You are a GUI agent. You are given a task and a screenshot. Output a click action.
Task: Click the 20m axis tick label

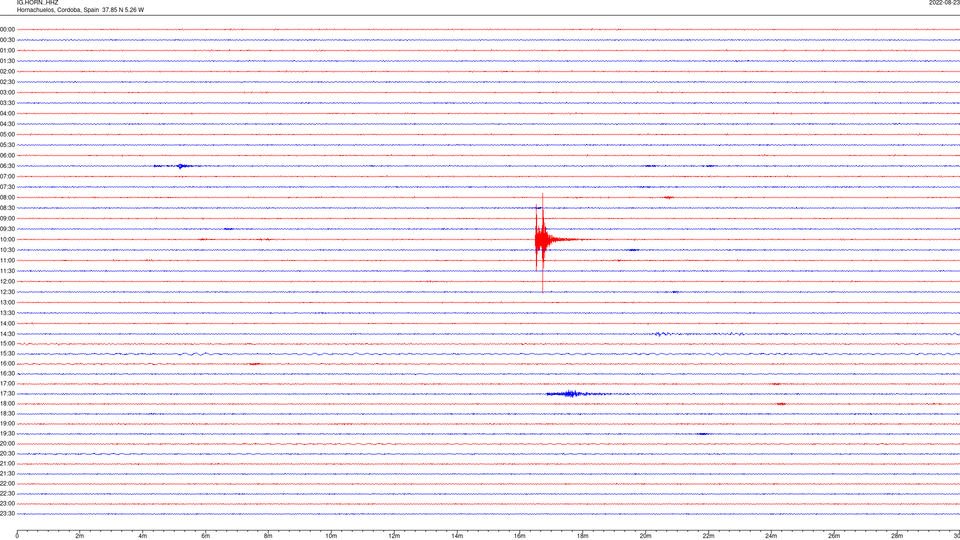(x=645, y=536)
